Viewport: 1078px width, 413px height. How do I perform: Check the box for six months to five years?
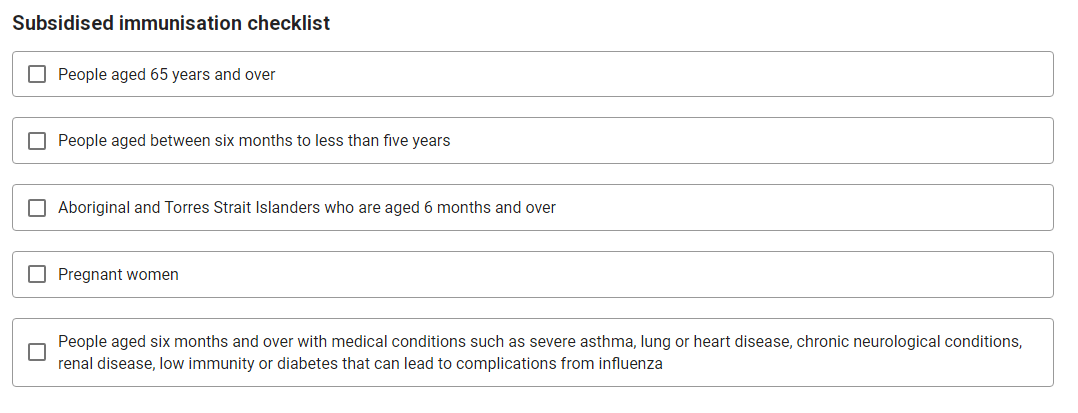coord(37,141)
